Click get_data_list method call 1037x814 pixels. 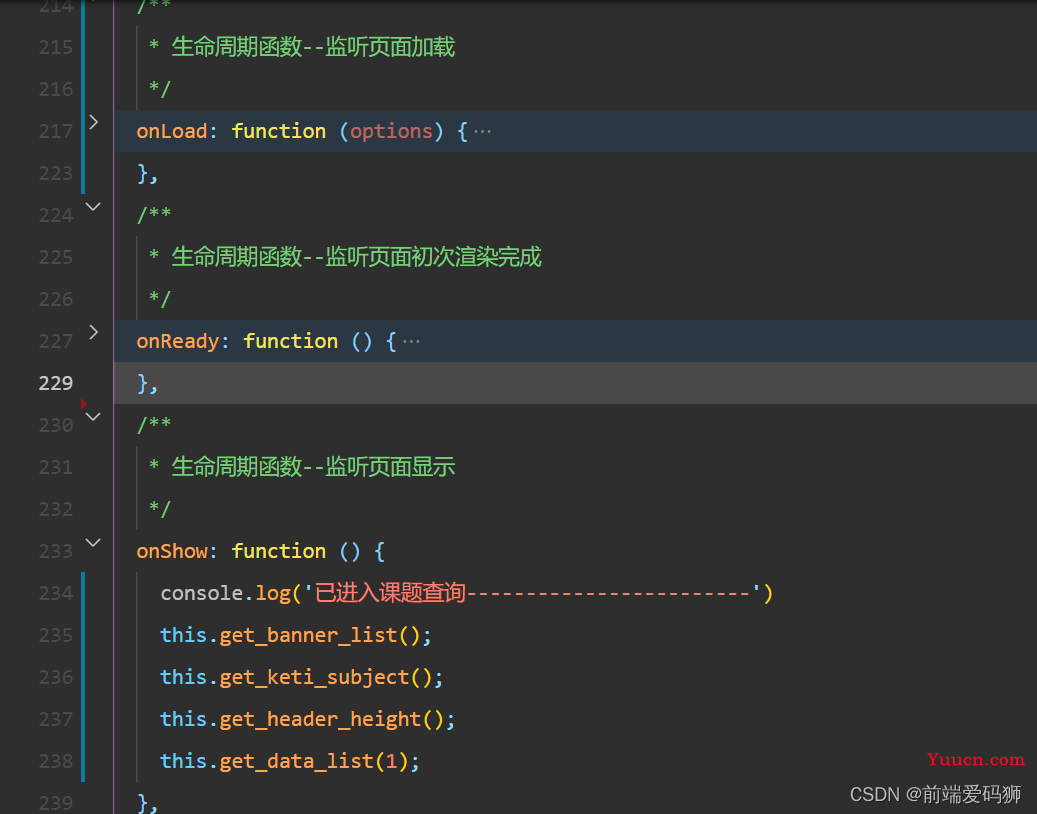[x=296, y=761]
